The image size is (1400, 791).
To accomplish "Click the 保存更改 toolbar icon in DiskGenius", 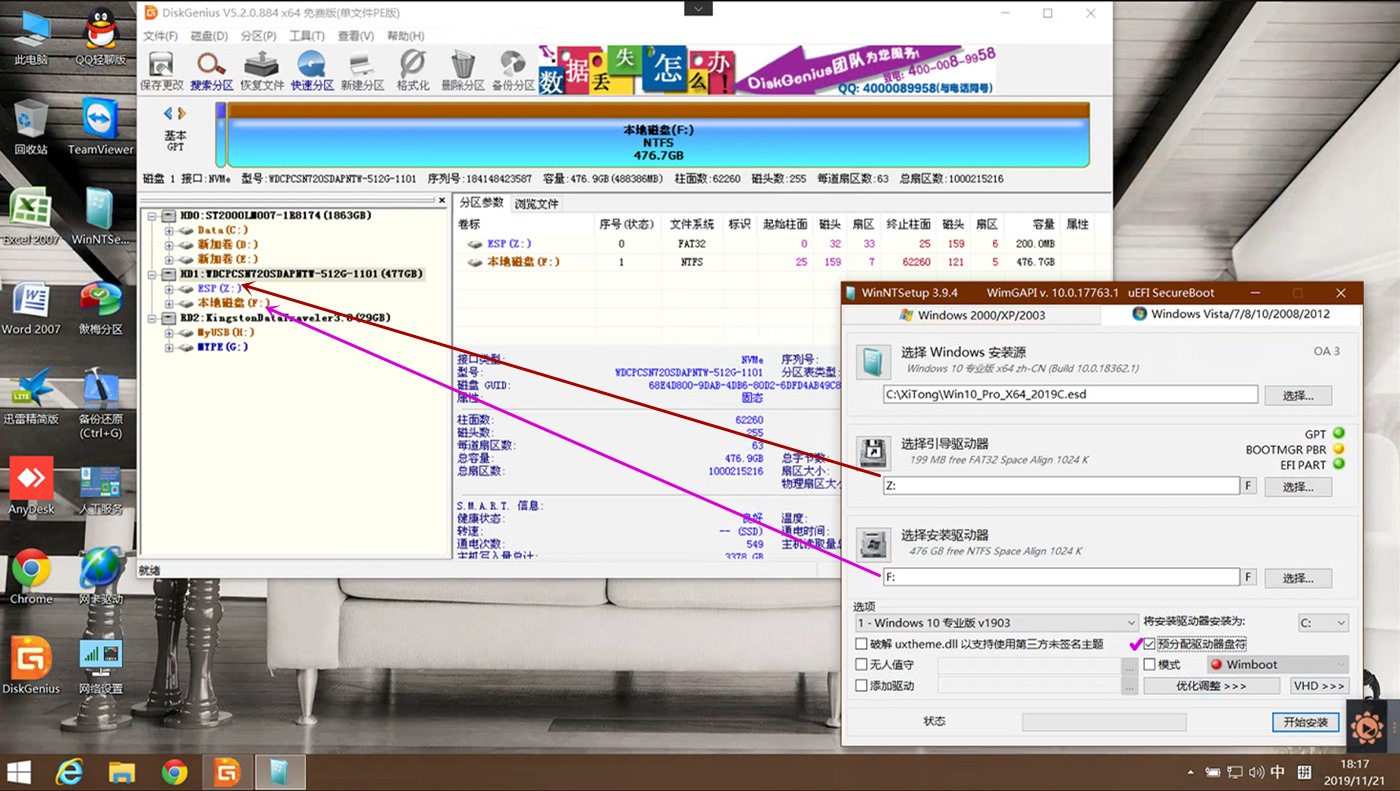I will point(161,70).
